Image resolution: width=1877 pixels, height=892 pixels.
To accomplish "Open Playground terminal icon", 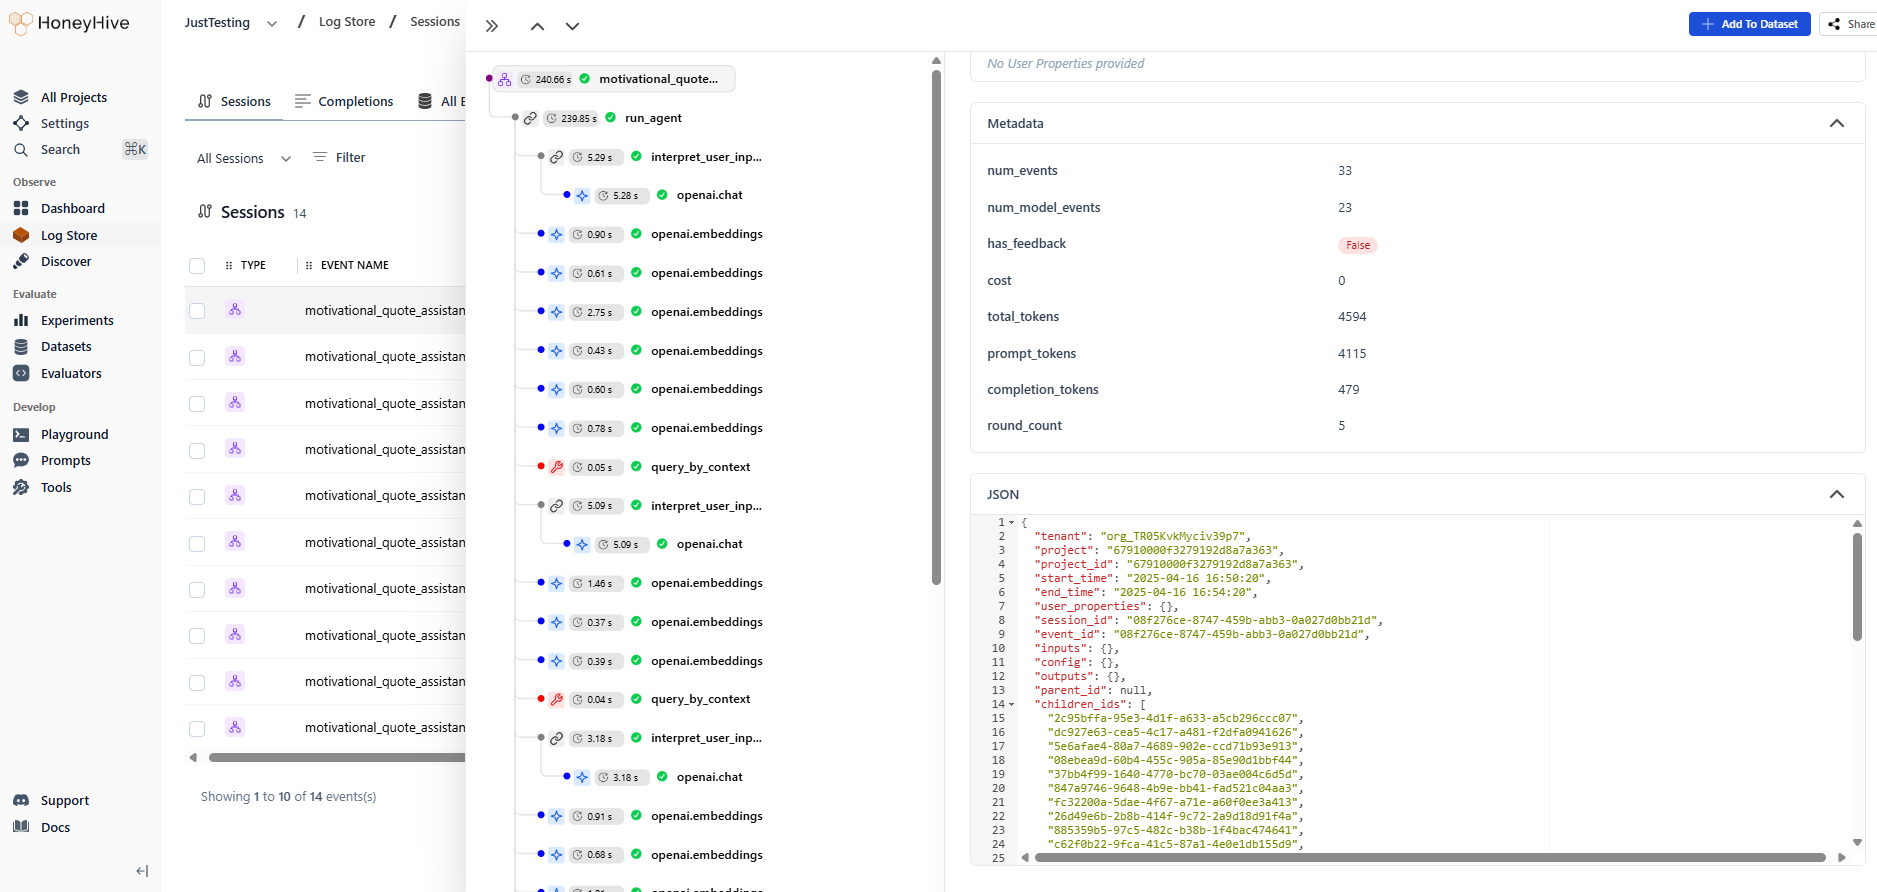I will pos(21,434).
